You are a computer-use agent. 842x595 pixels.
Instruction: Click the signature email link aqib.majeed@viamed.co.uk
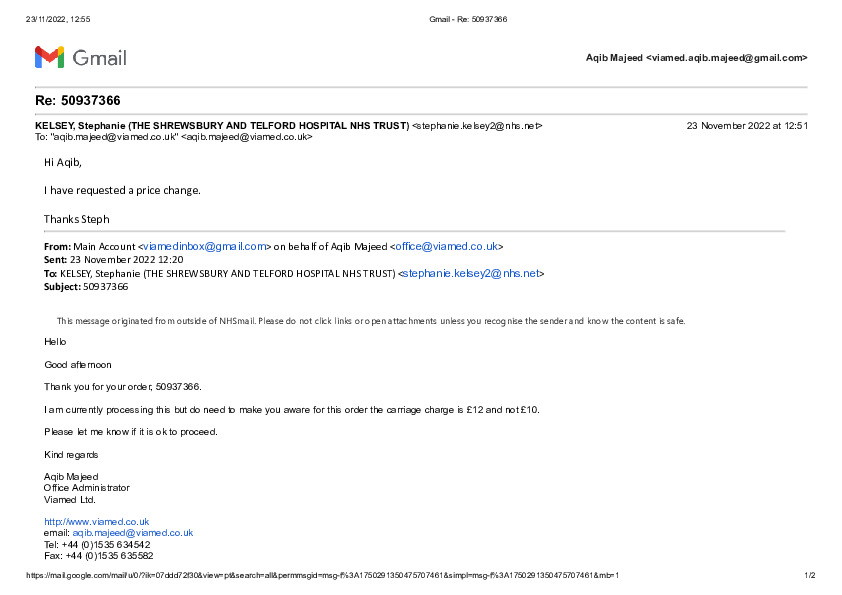pos(132,533)
